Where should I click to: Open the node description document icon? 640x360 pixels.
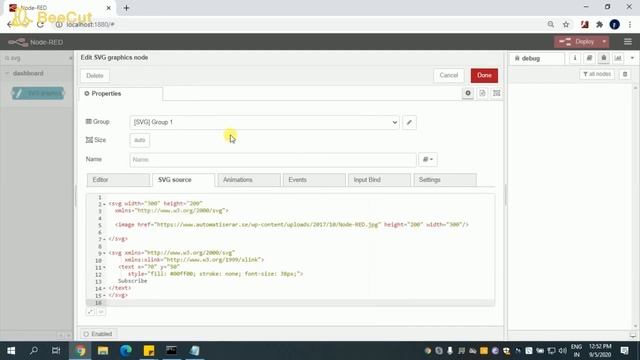(482, 93)
